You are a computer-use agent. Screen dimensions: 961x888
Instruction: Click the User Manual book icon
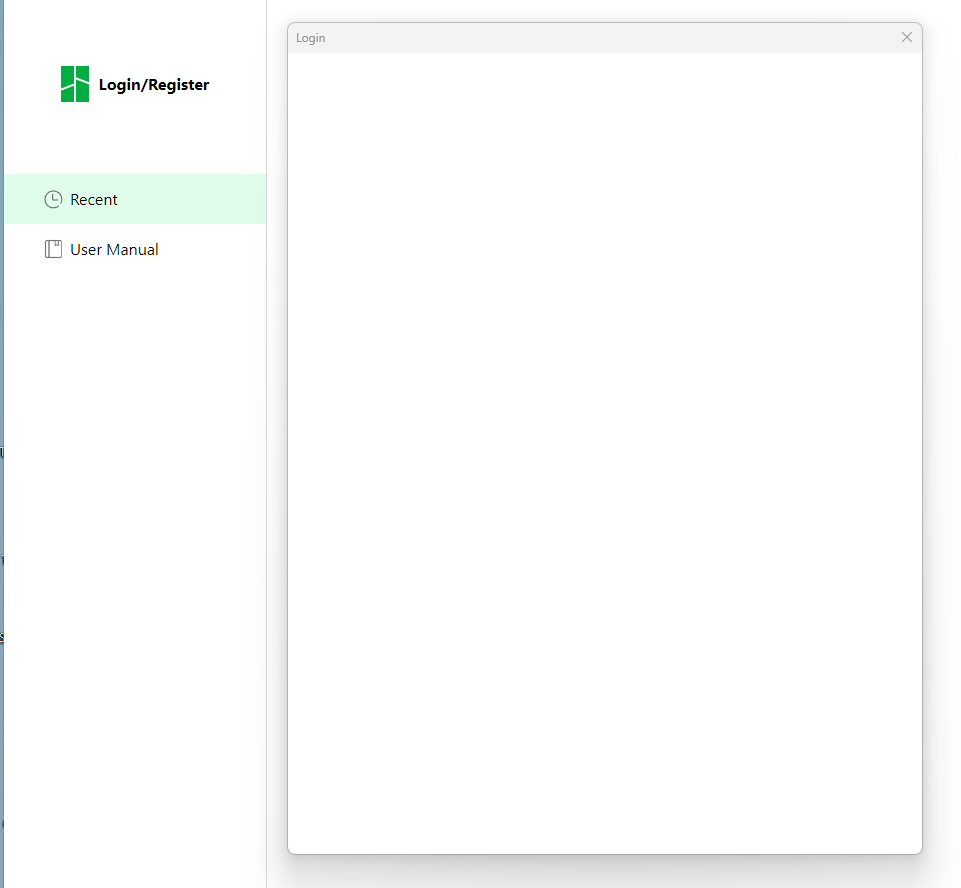(53, 249)
